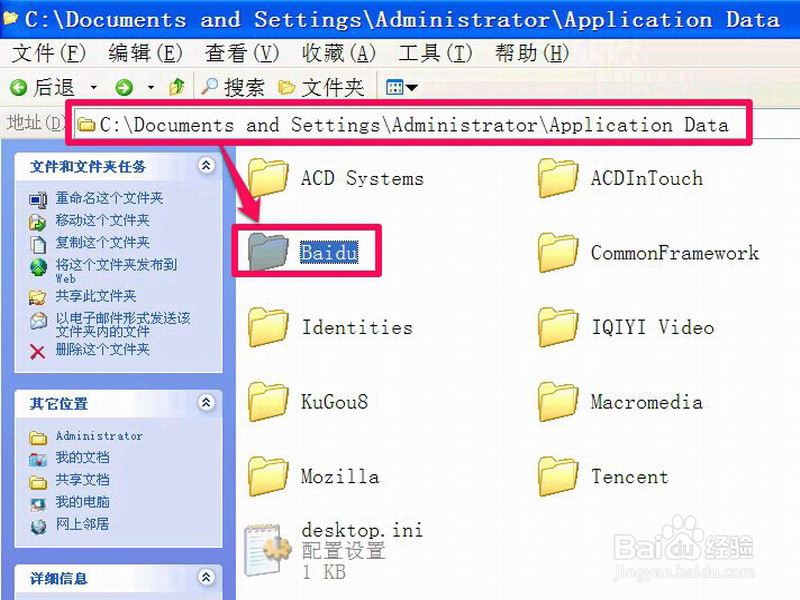Collapse the 其它位置 panel
The width and height of the screenshot is (800, 600).
point(206,403)
